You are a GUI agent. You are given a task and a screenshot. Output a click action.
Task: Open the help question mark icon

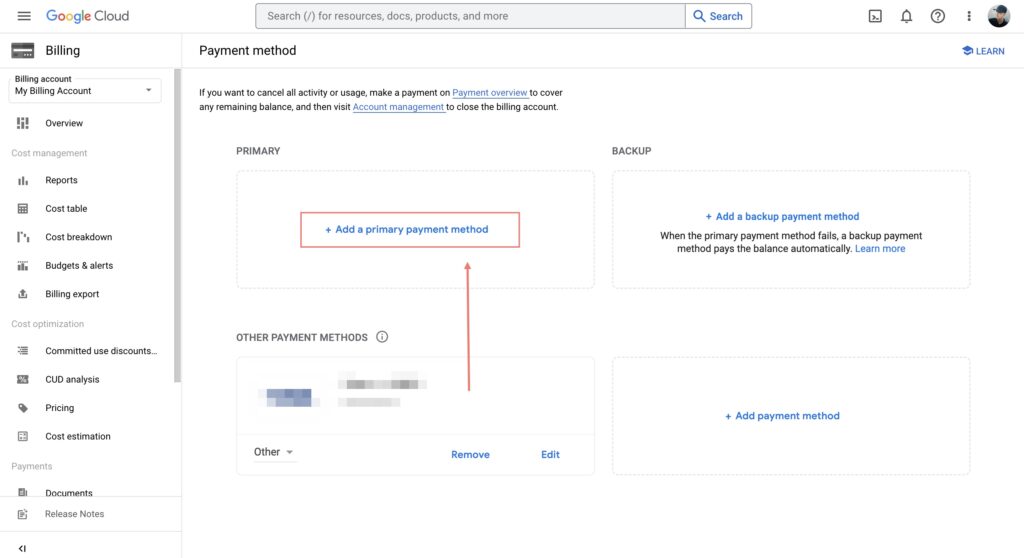(937, 16)
